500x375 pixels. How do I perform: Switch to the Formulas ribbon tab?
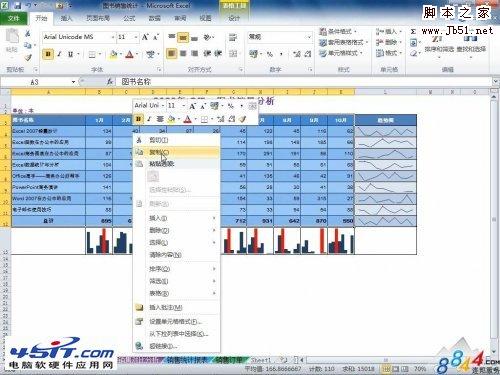click(129, 18)
